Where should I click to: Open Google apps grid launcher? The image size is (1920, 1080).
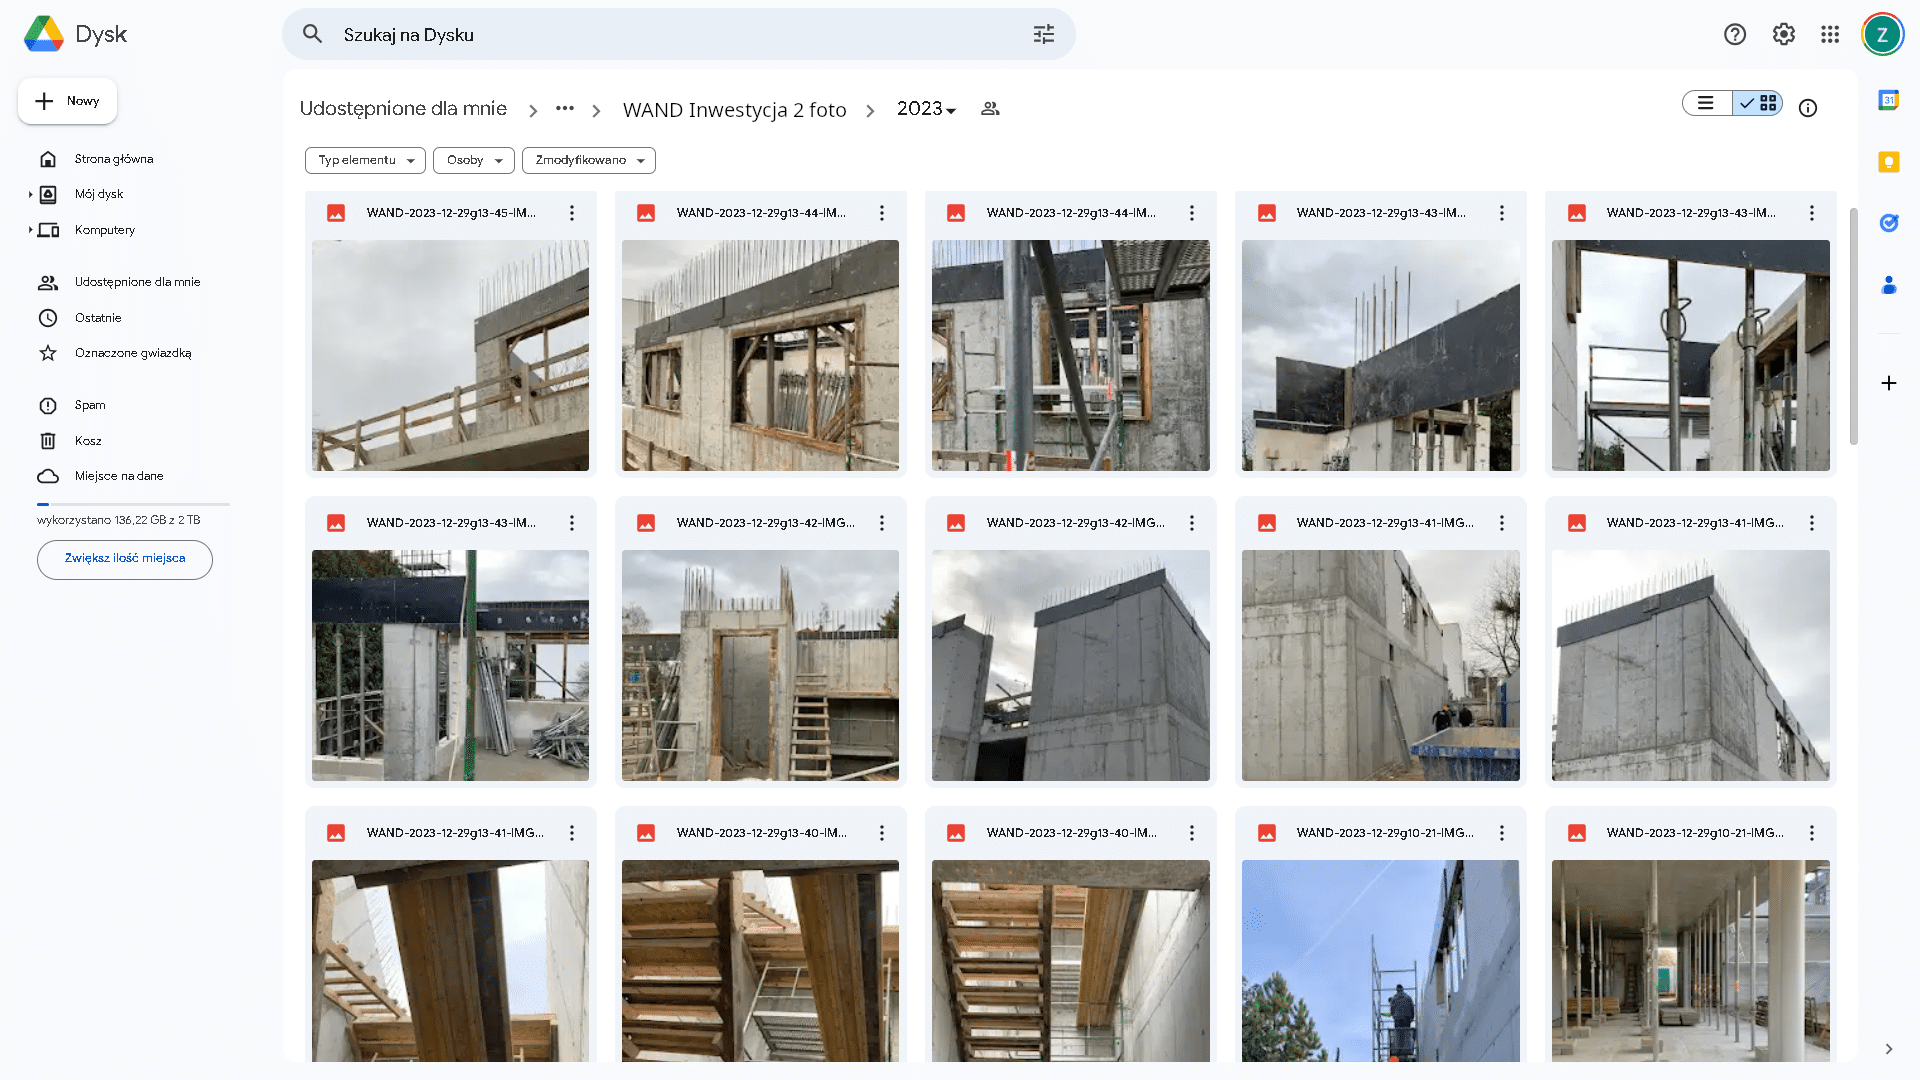[x=1830, y=35]
